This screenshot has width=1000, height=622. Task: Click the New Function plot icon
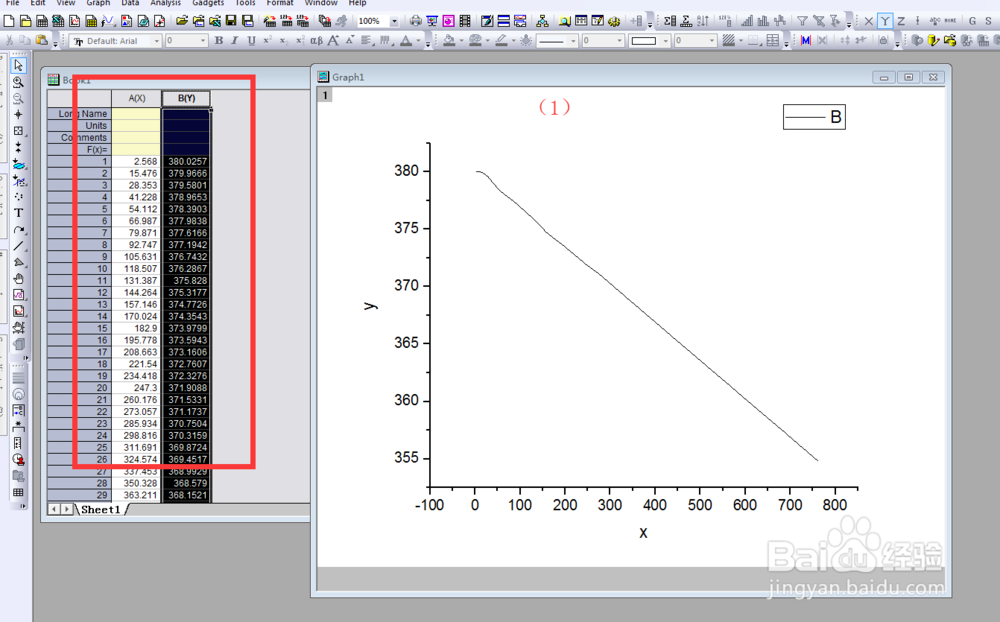coord(108,21)
